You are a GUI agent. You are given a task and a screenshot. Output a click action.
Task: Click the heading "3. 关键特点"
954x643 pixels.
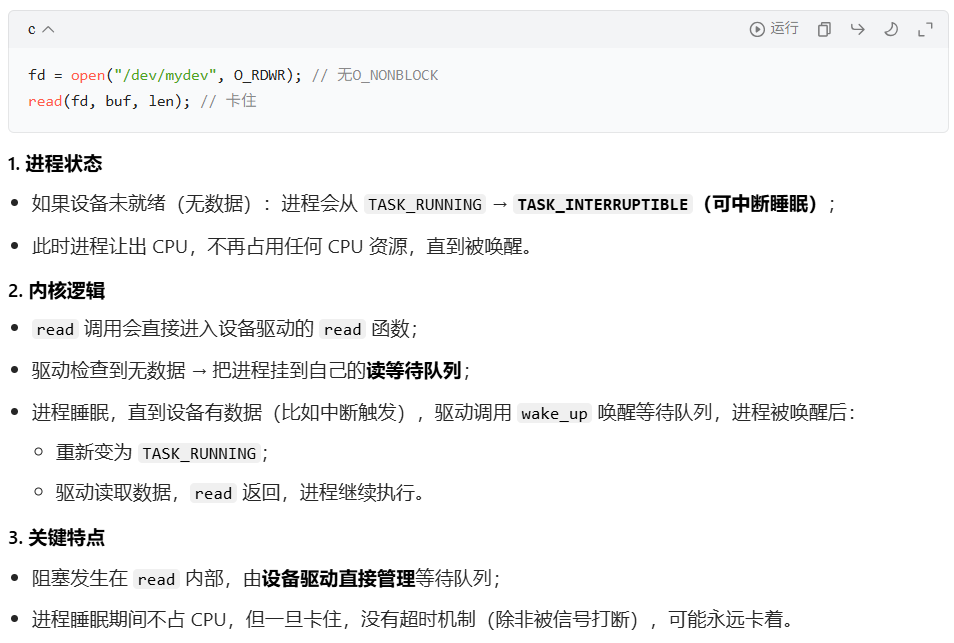[57, 538]
